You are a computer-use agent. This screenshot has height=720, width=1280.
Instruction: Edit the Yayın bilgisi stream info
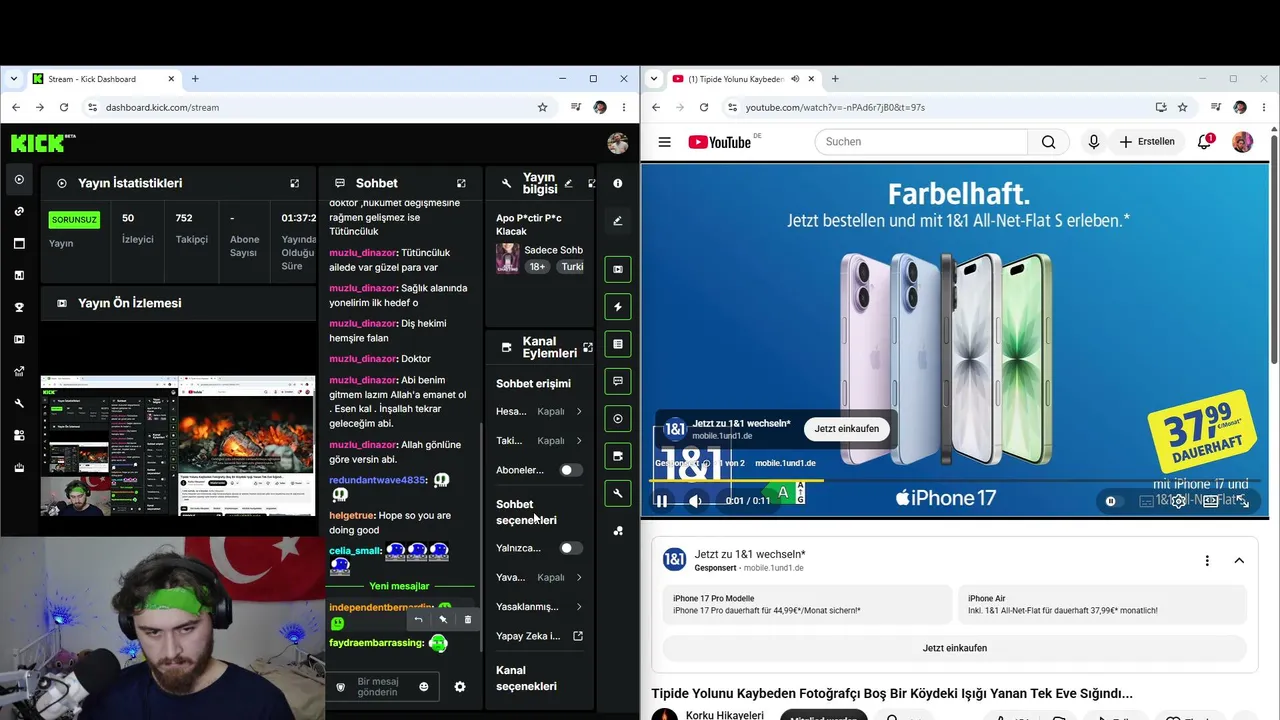tap(569, 184)
